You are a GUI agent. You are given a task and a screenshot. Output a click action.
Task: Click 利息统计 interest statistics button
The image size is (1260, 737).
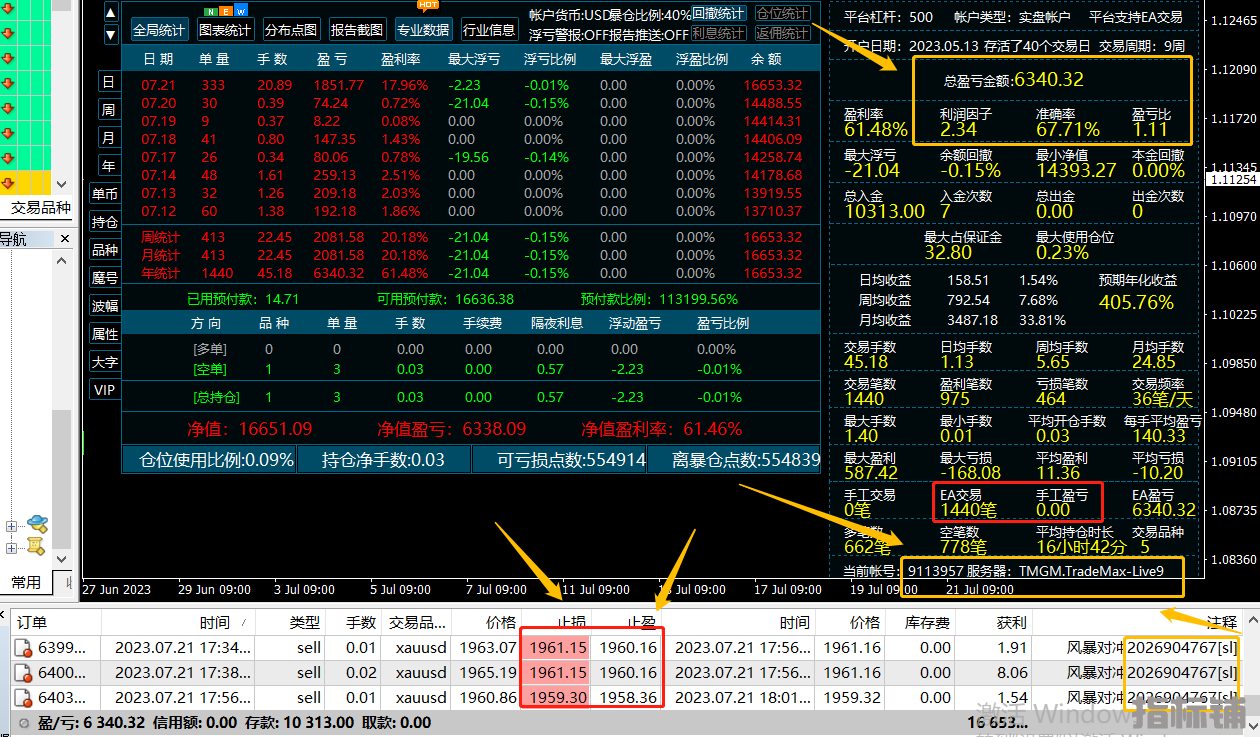(x=719, y=33)
